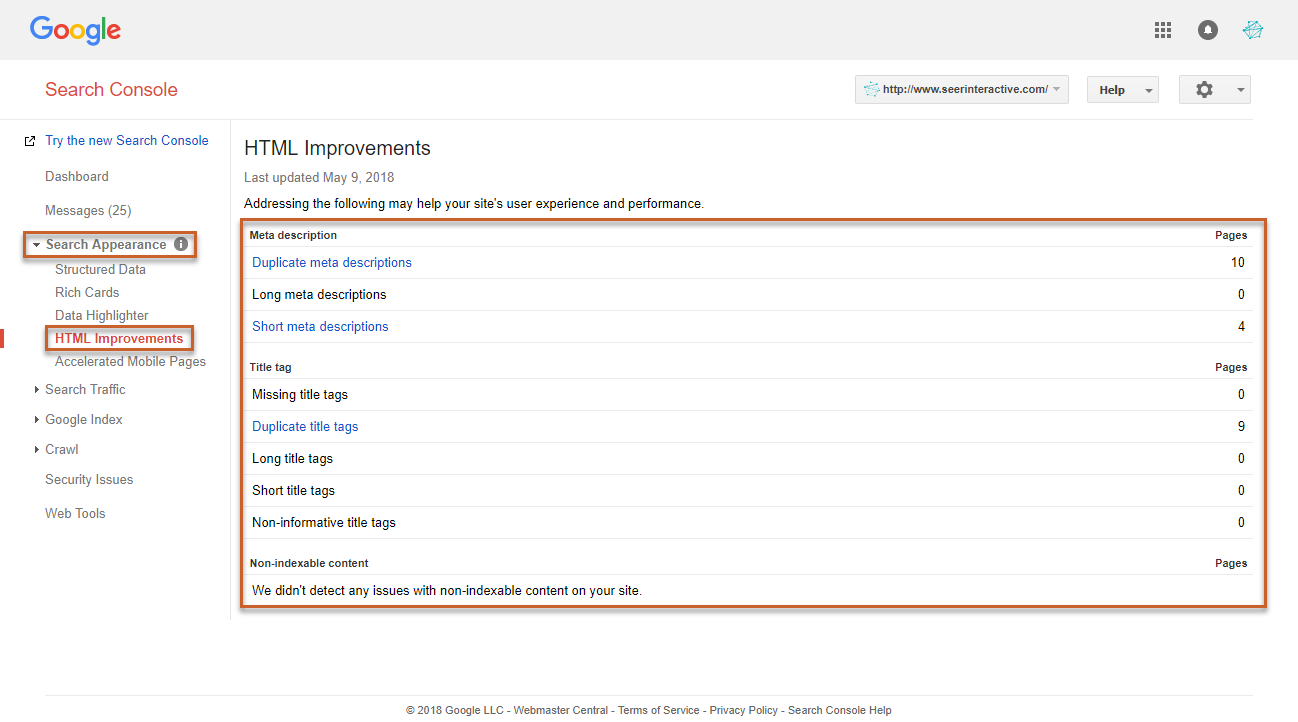The image size is (1298, 722).
Task: Open the Google apps grid icon
Action: (1162, 30)
